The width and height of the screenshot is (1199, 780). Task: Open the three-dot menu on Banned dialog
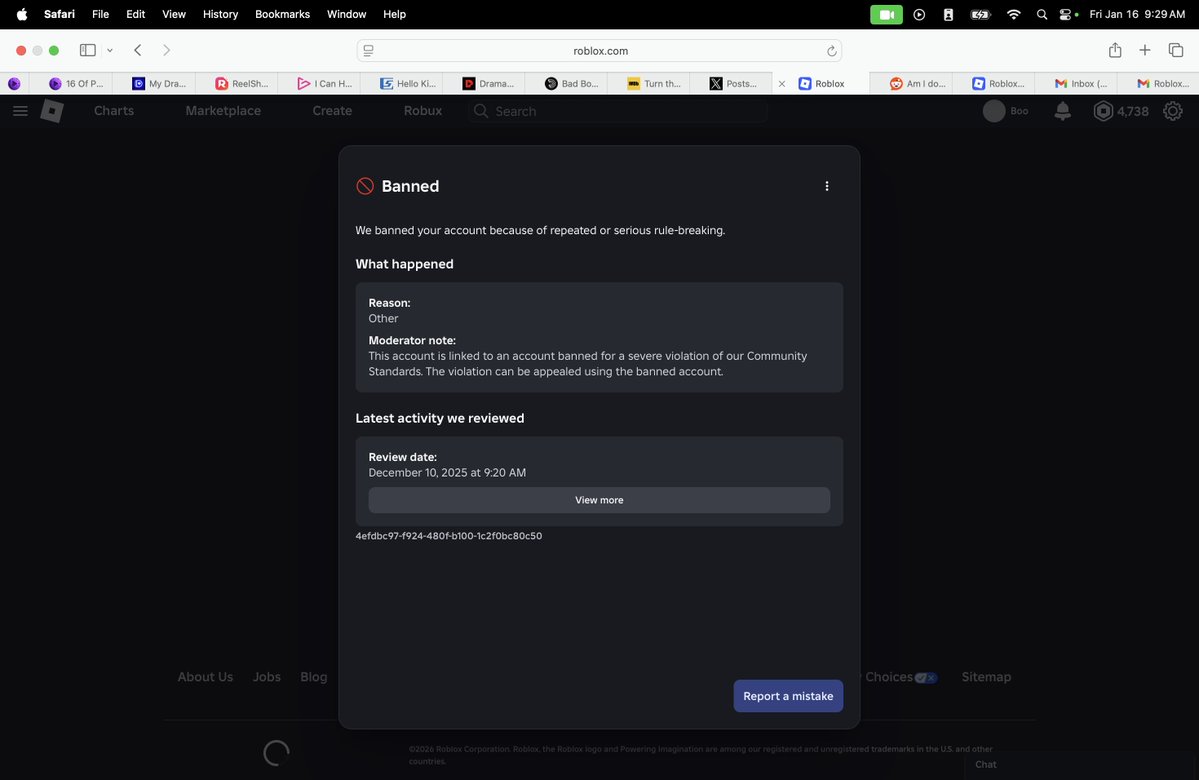(827, 186)
